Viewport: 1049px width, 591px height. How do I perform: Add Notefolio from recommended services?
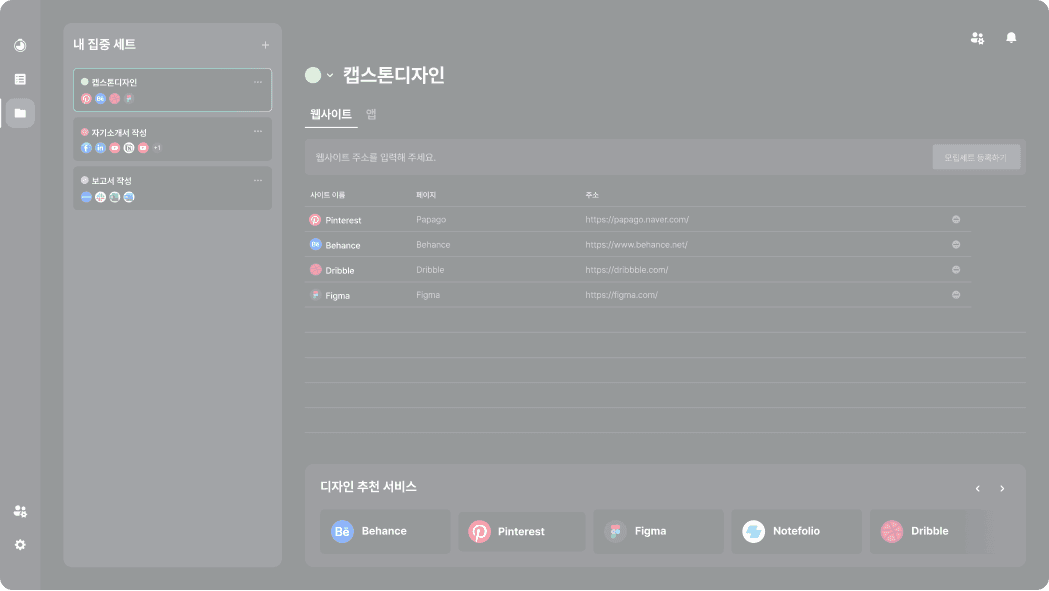[796, 531]
